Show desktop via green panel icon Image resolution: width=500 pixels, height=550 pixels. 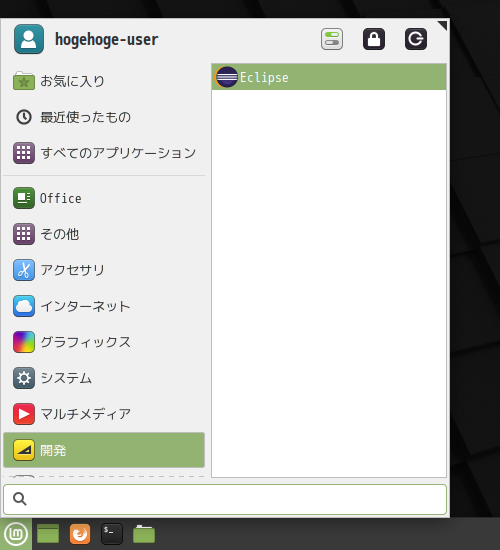pyautogui.click(x=48, y=534)
